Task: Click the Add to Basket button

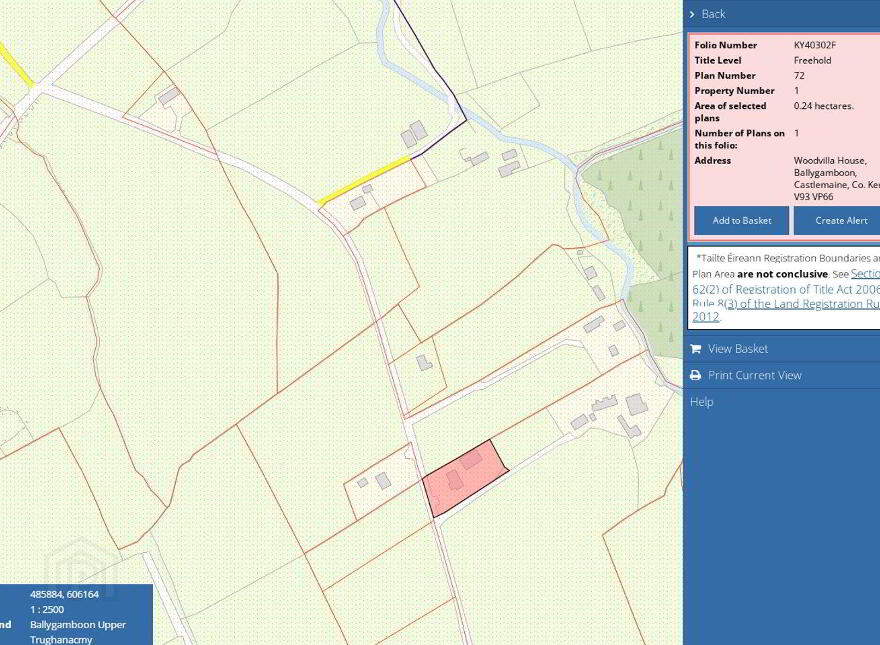Action: [741, 221]
